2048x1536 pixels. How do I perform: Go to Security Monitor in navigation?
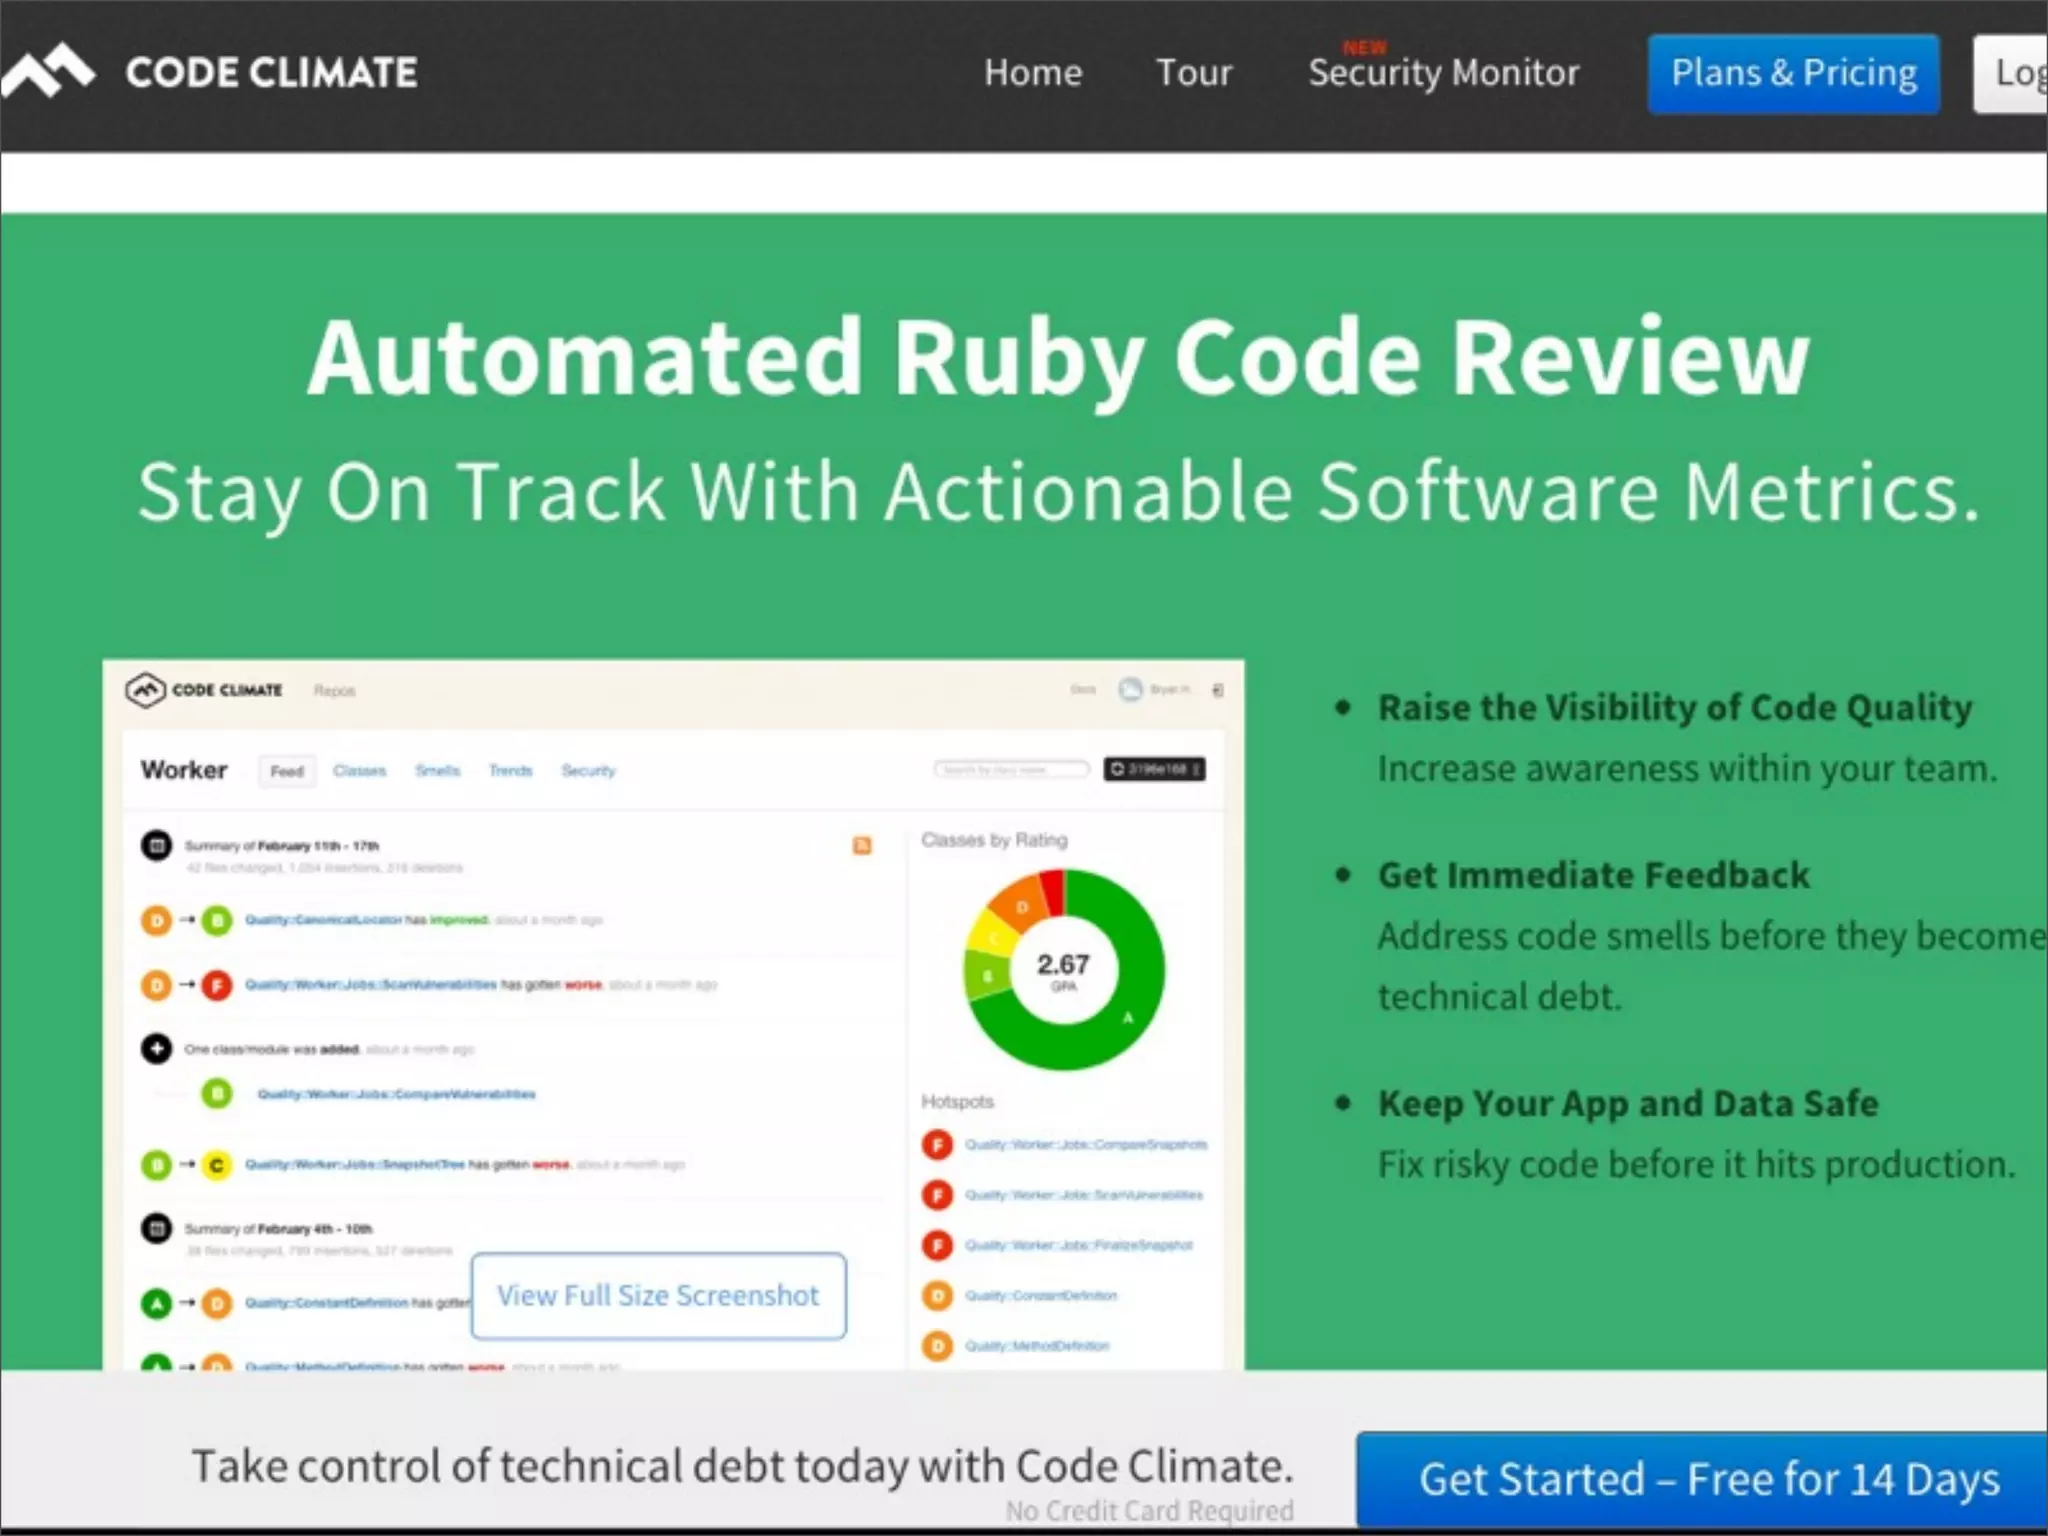(1443, 73)
